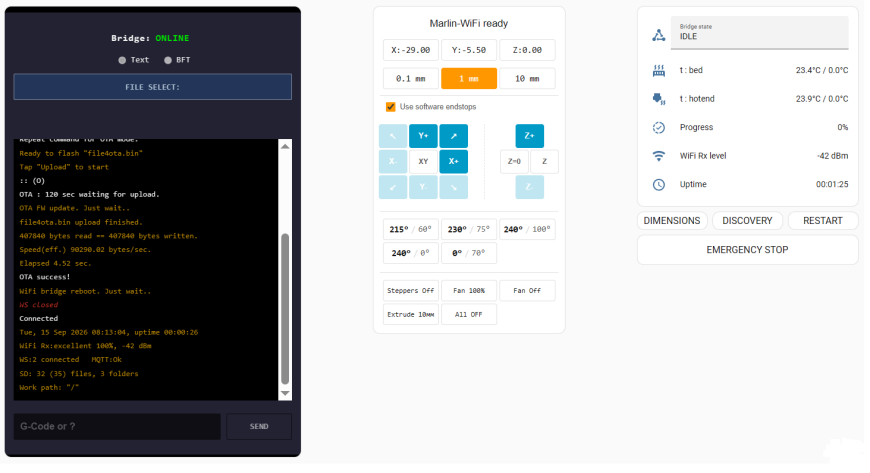Jog diagonally down-right arrow button
This screenshot has width=870, height=473.
point(454,187)
